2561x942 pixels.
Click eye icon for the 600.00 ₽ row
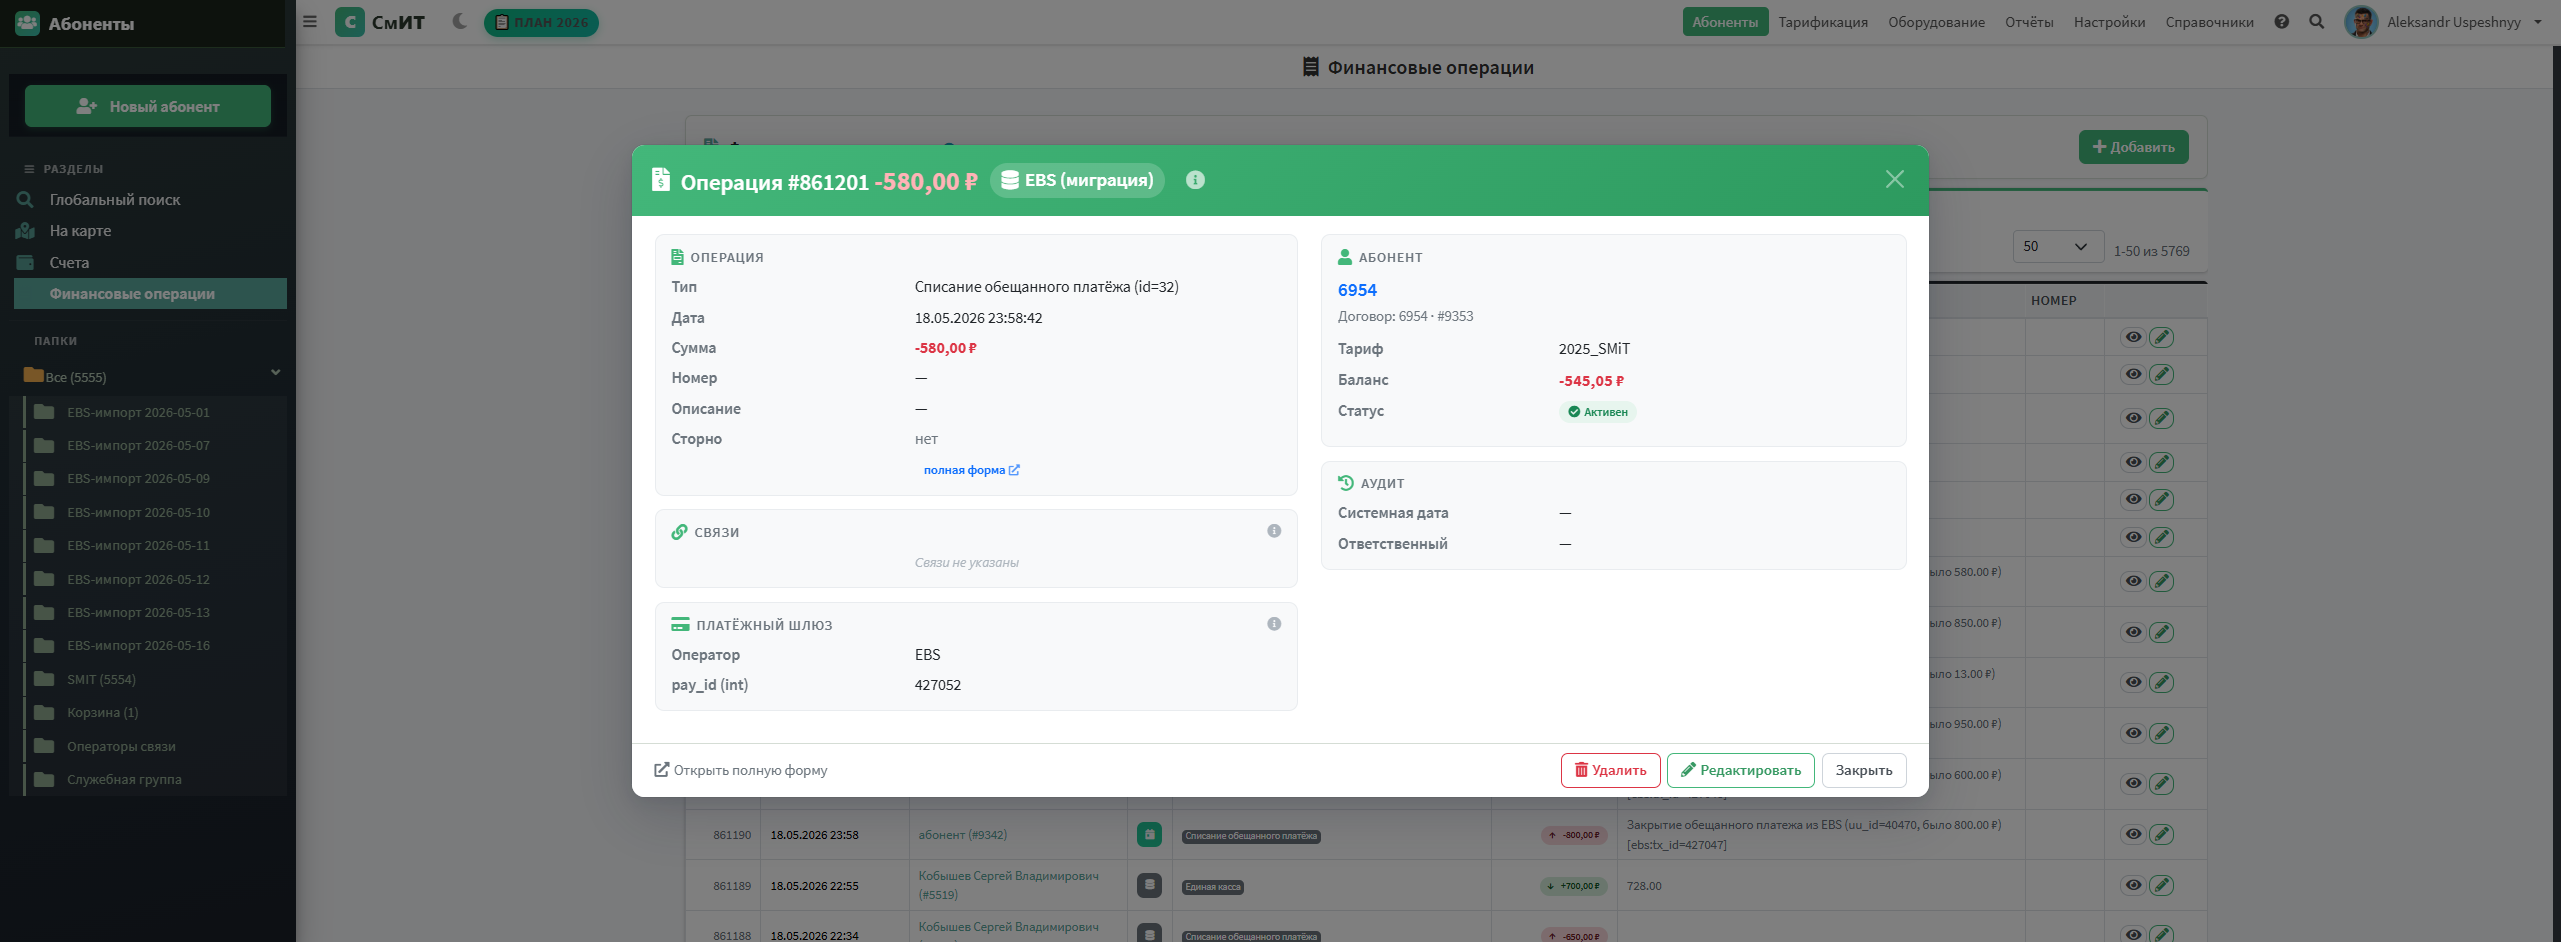click(2134, 783)
